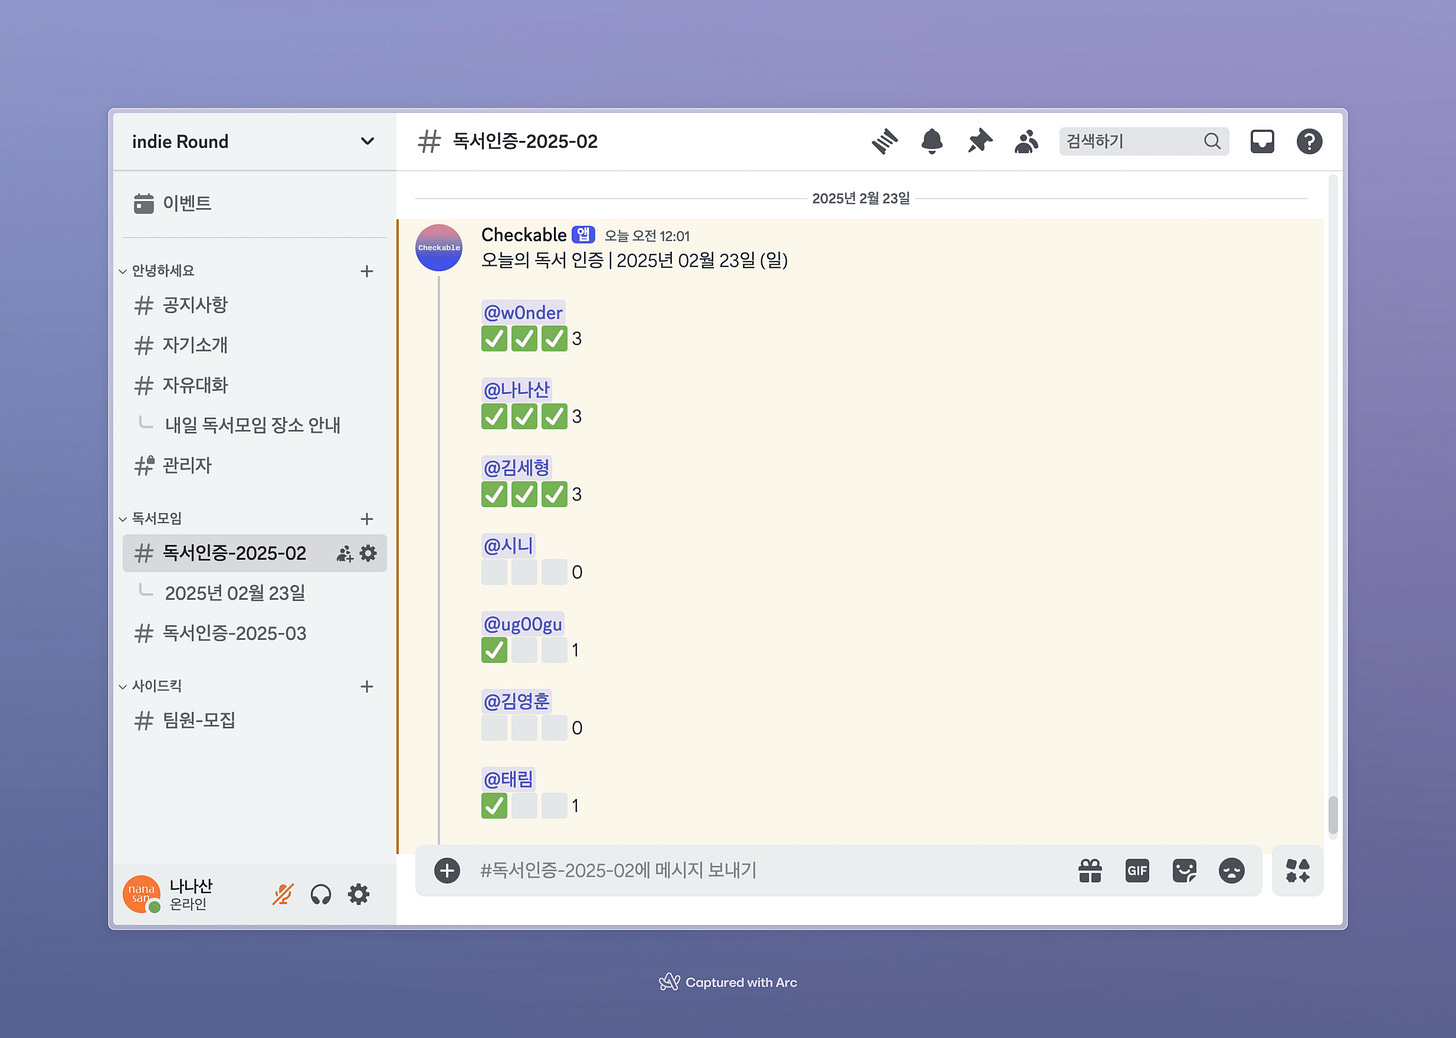Click the @시니 mention
Screen dimensions: 1456x1038
(x=508, y=546)
